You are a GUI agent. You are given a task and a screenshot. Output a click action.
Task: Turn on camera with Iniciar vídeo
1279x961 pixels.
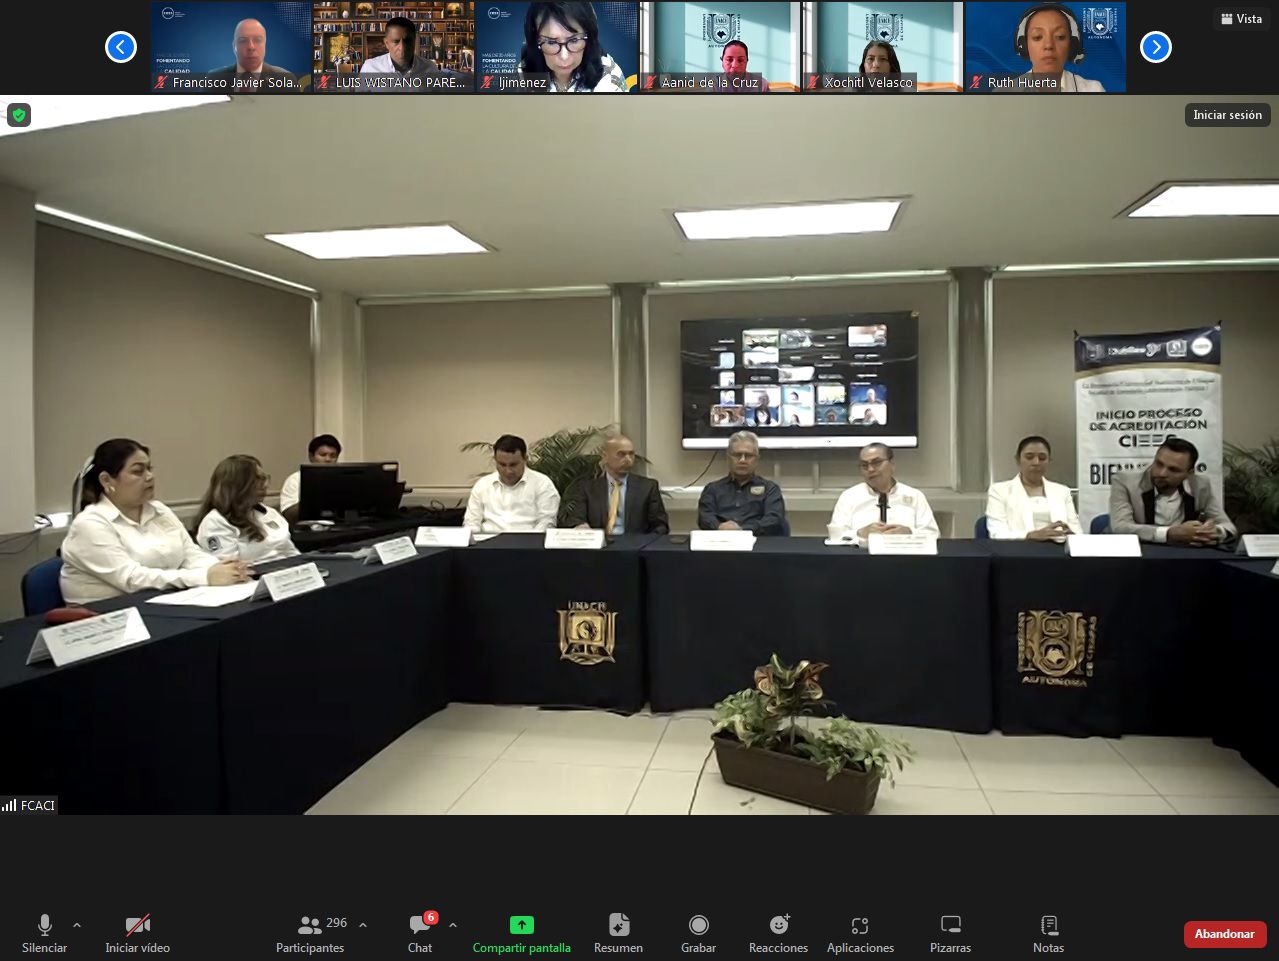(137, 932)
